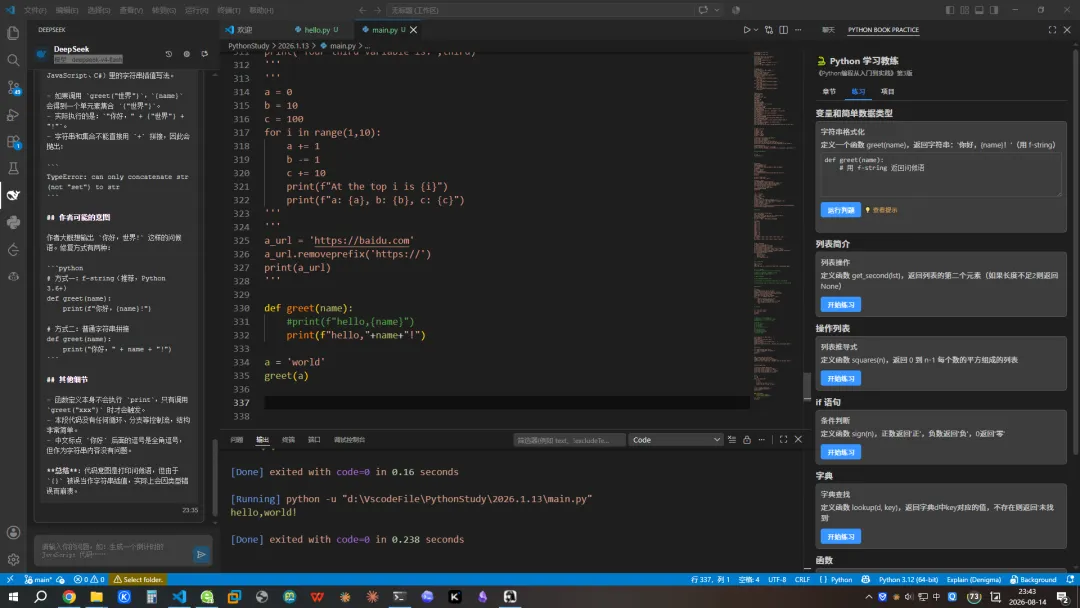Image resolution: width=1080 pixels, height=608 pixels.
Task: Go back in navigation history
Action: coord(362,10)
